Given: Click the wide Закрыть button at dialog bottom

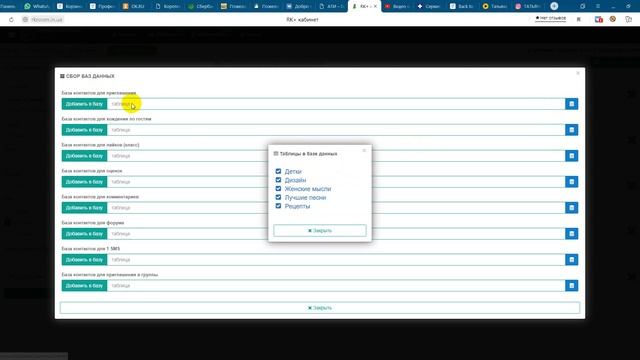Looking at the screenshot, I should tap(320, 308).
